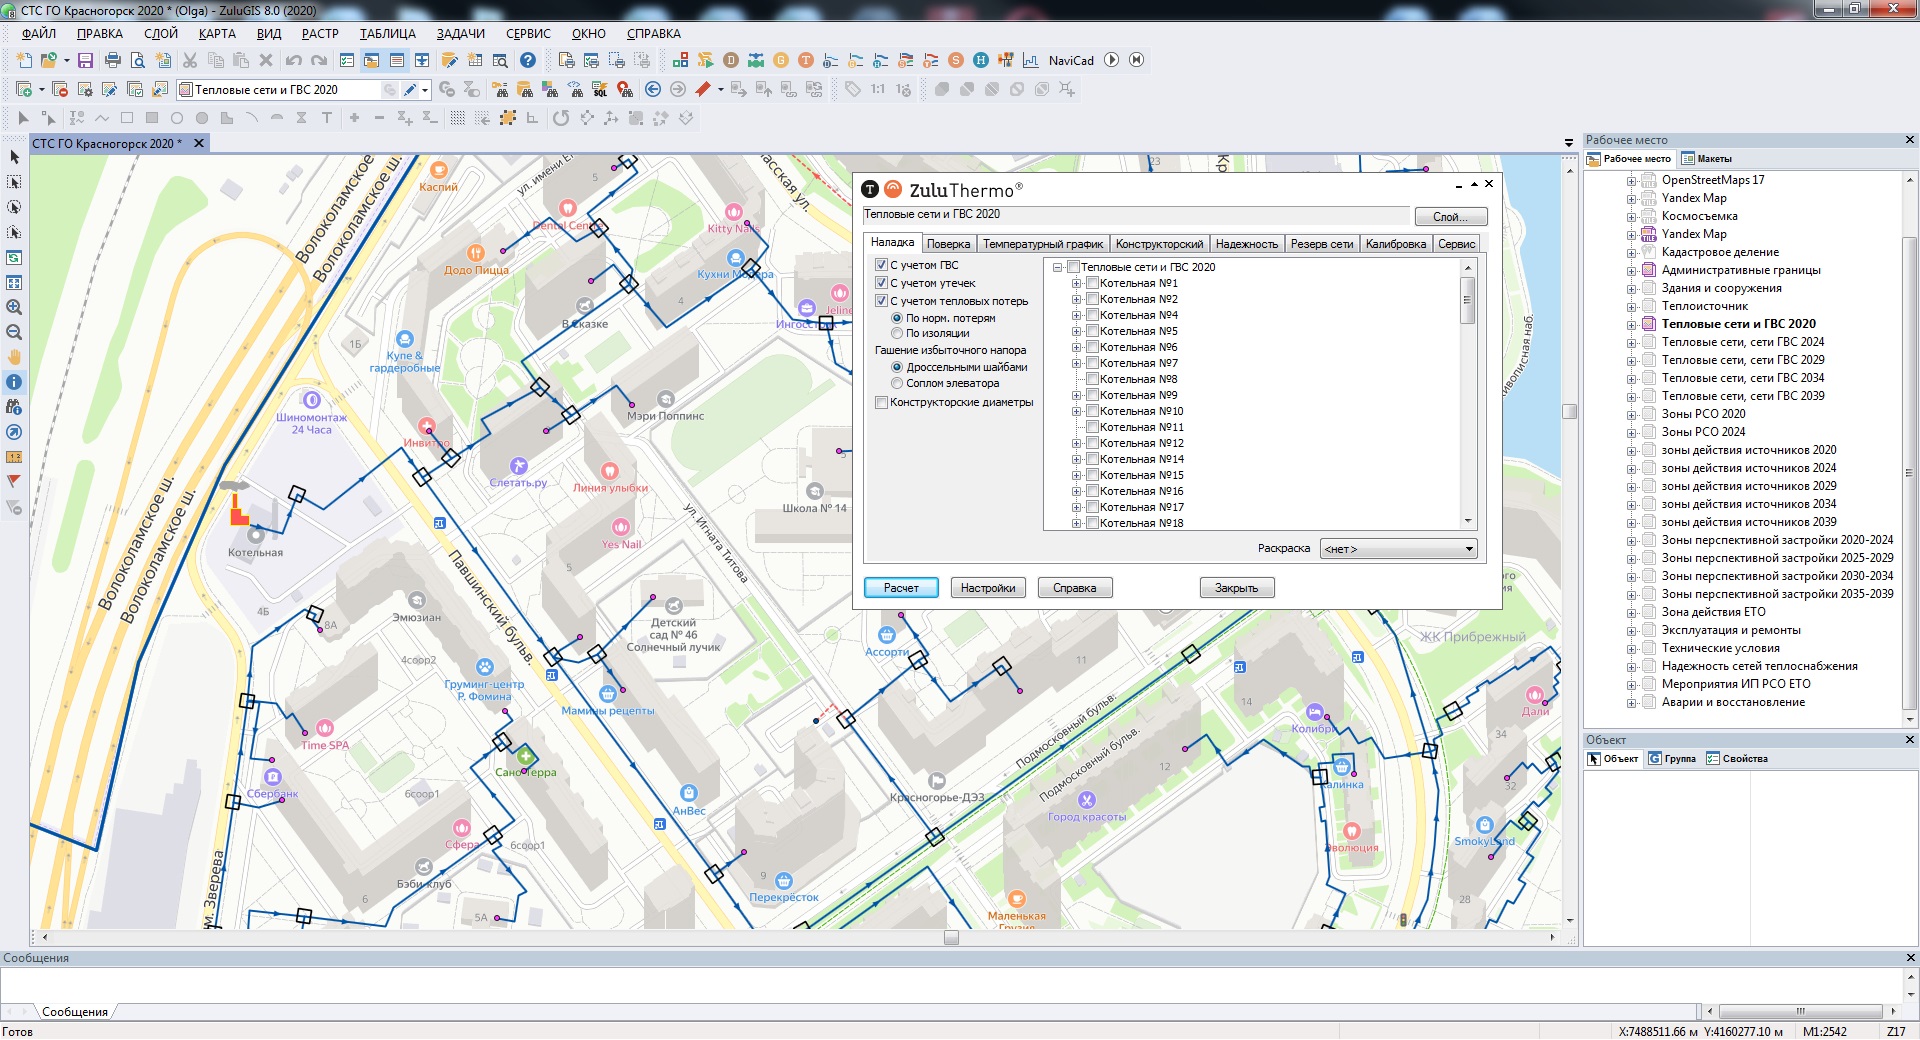Screen dimensions: 1920x1040
Task: Launch ZuluThermo orange T icon
Action: pos(806,60)
